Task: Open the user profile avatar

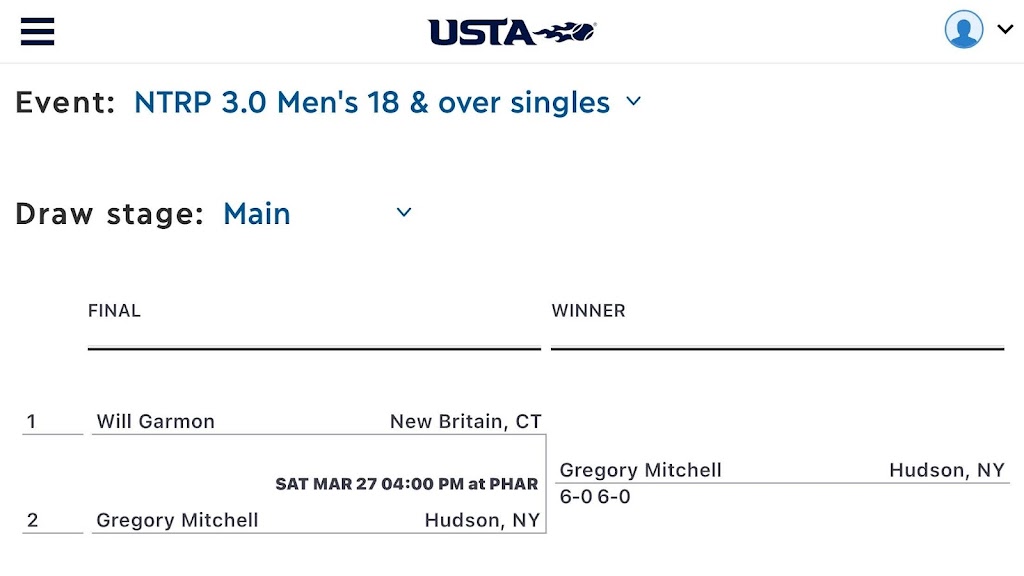Action: 964,30
